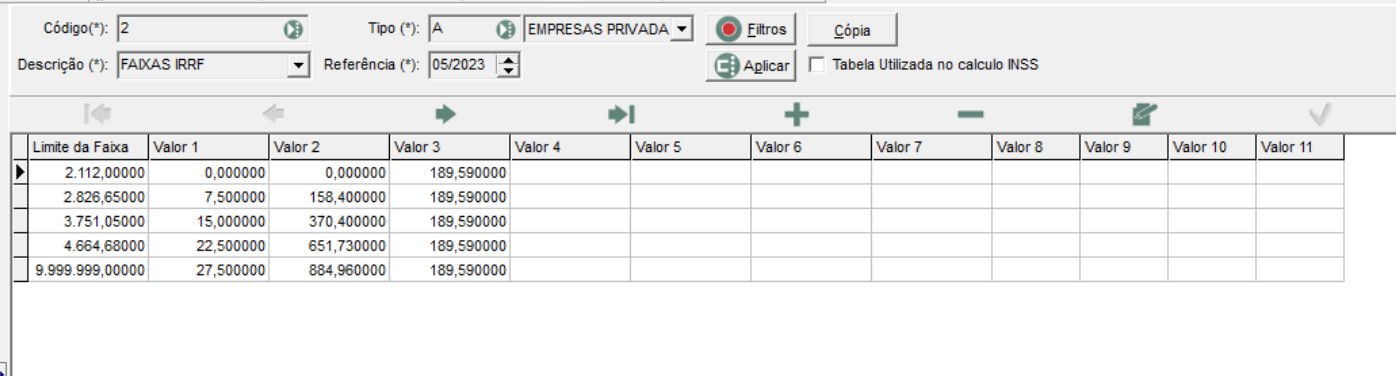1396x376 pixels.
Task: Delete record with minus icon
Action: (x=970, y=115)
